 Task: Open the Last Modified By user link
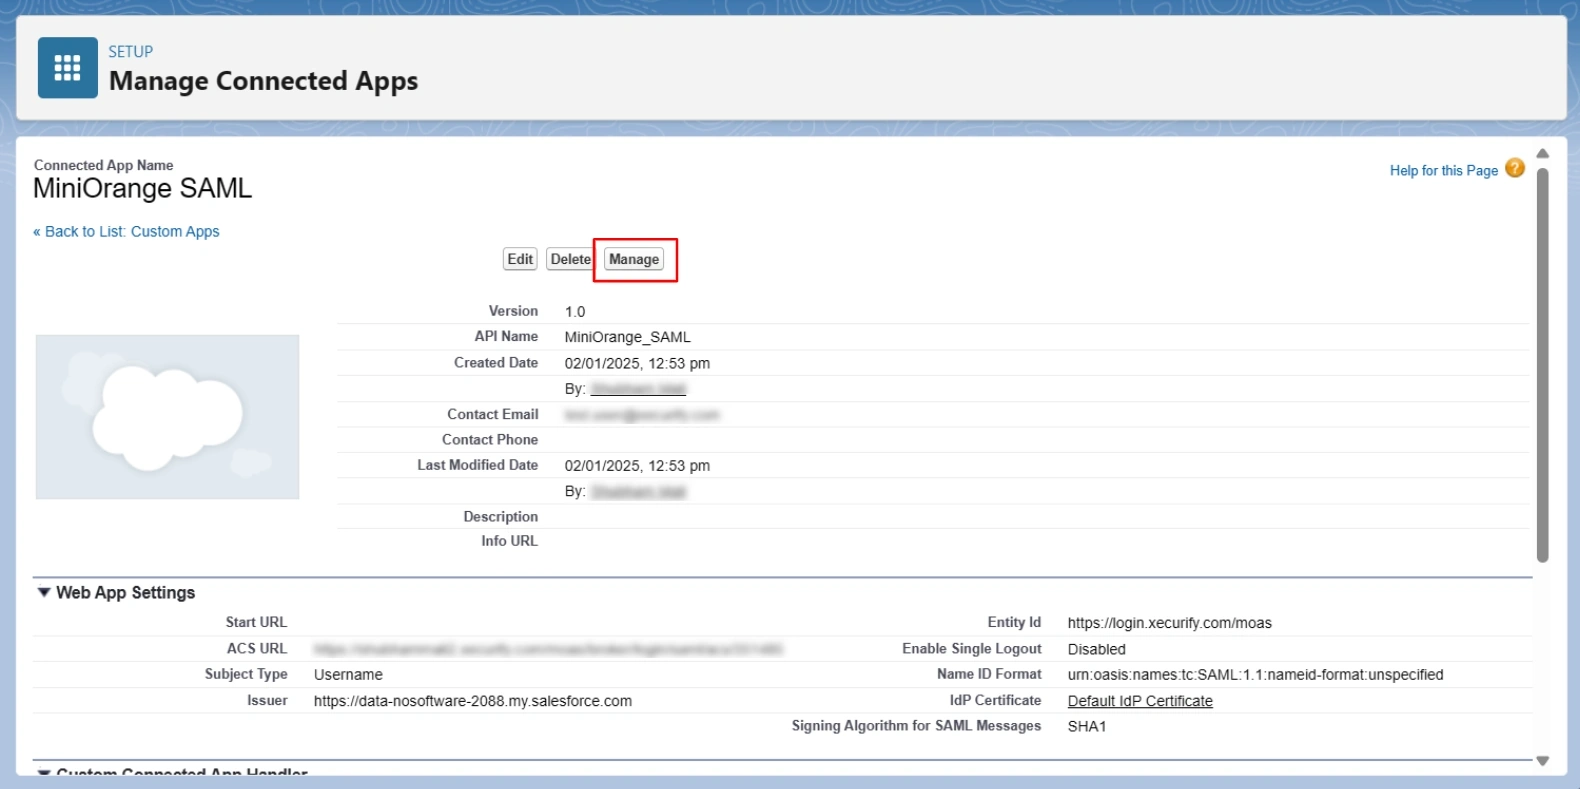click(638, 492)
